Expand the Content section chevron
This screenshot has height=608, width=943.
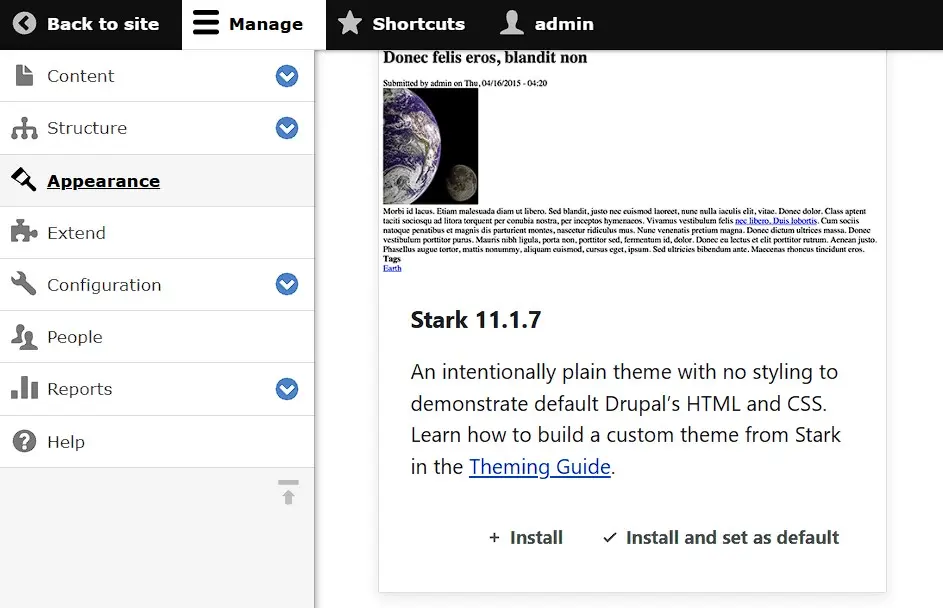tap(287, 75)
